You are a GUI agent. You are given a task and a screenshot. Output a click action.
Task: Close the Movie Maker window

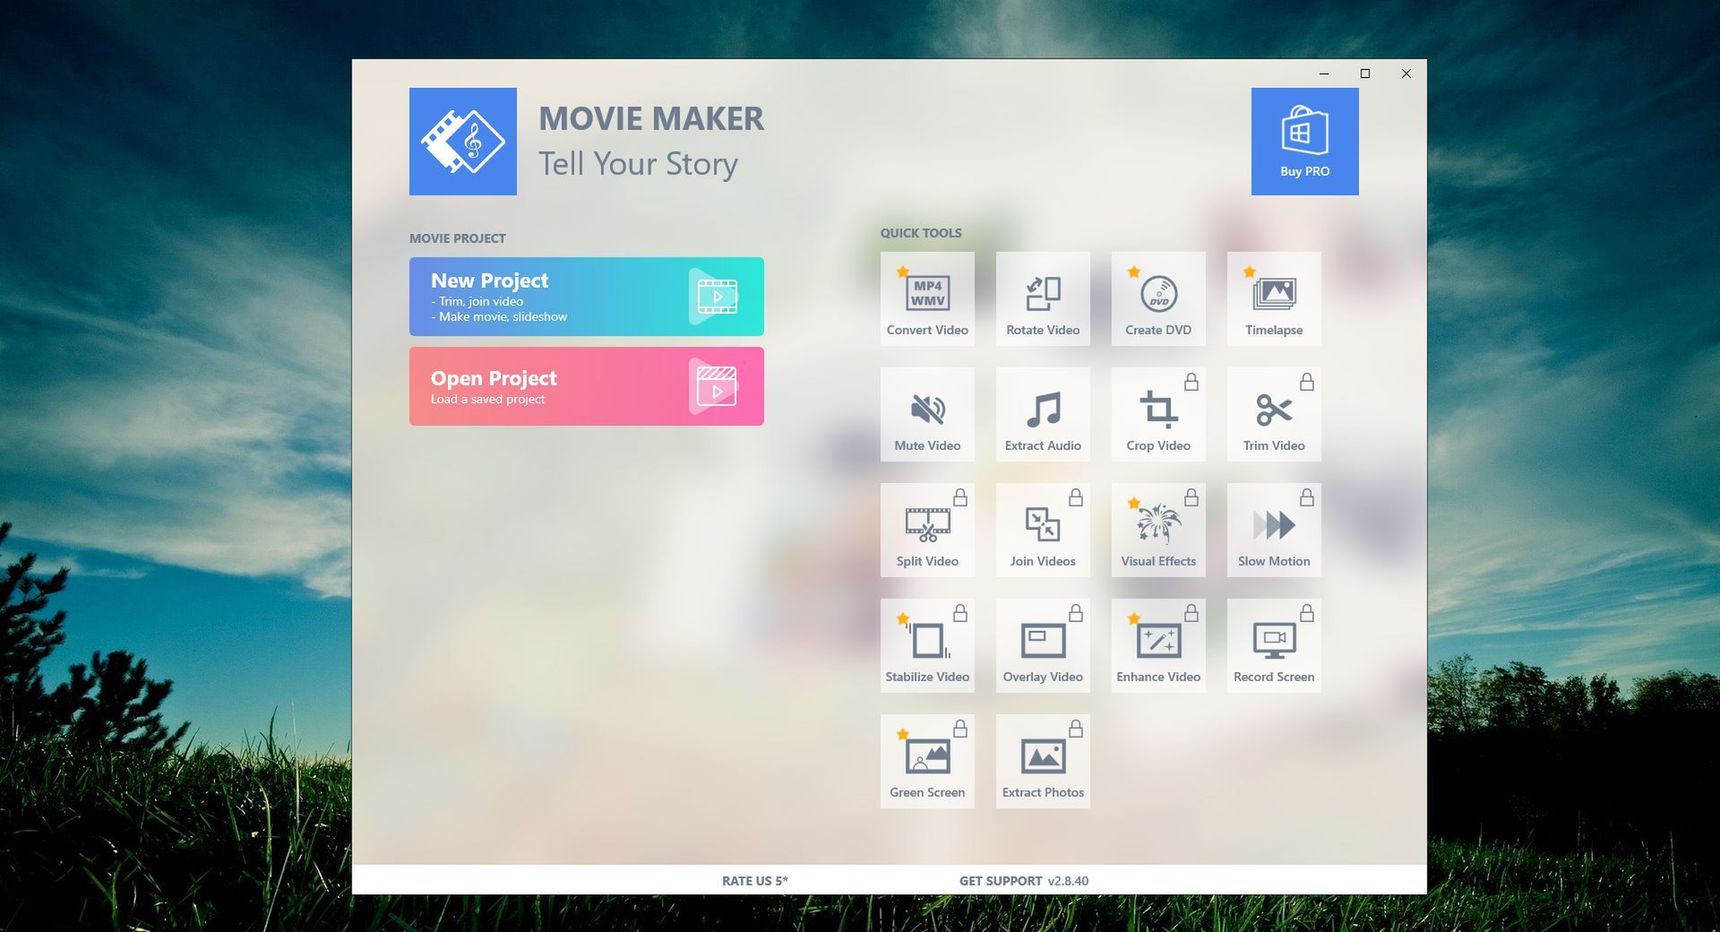[x=1406, y=73]
